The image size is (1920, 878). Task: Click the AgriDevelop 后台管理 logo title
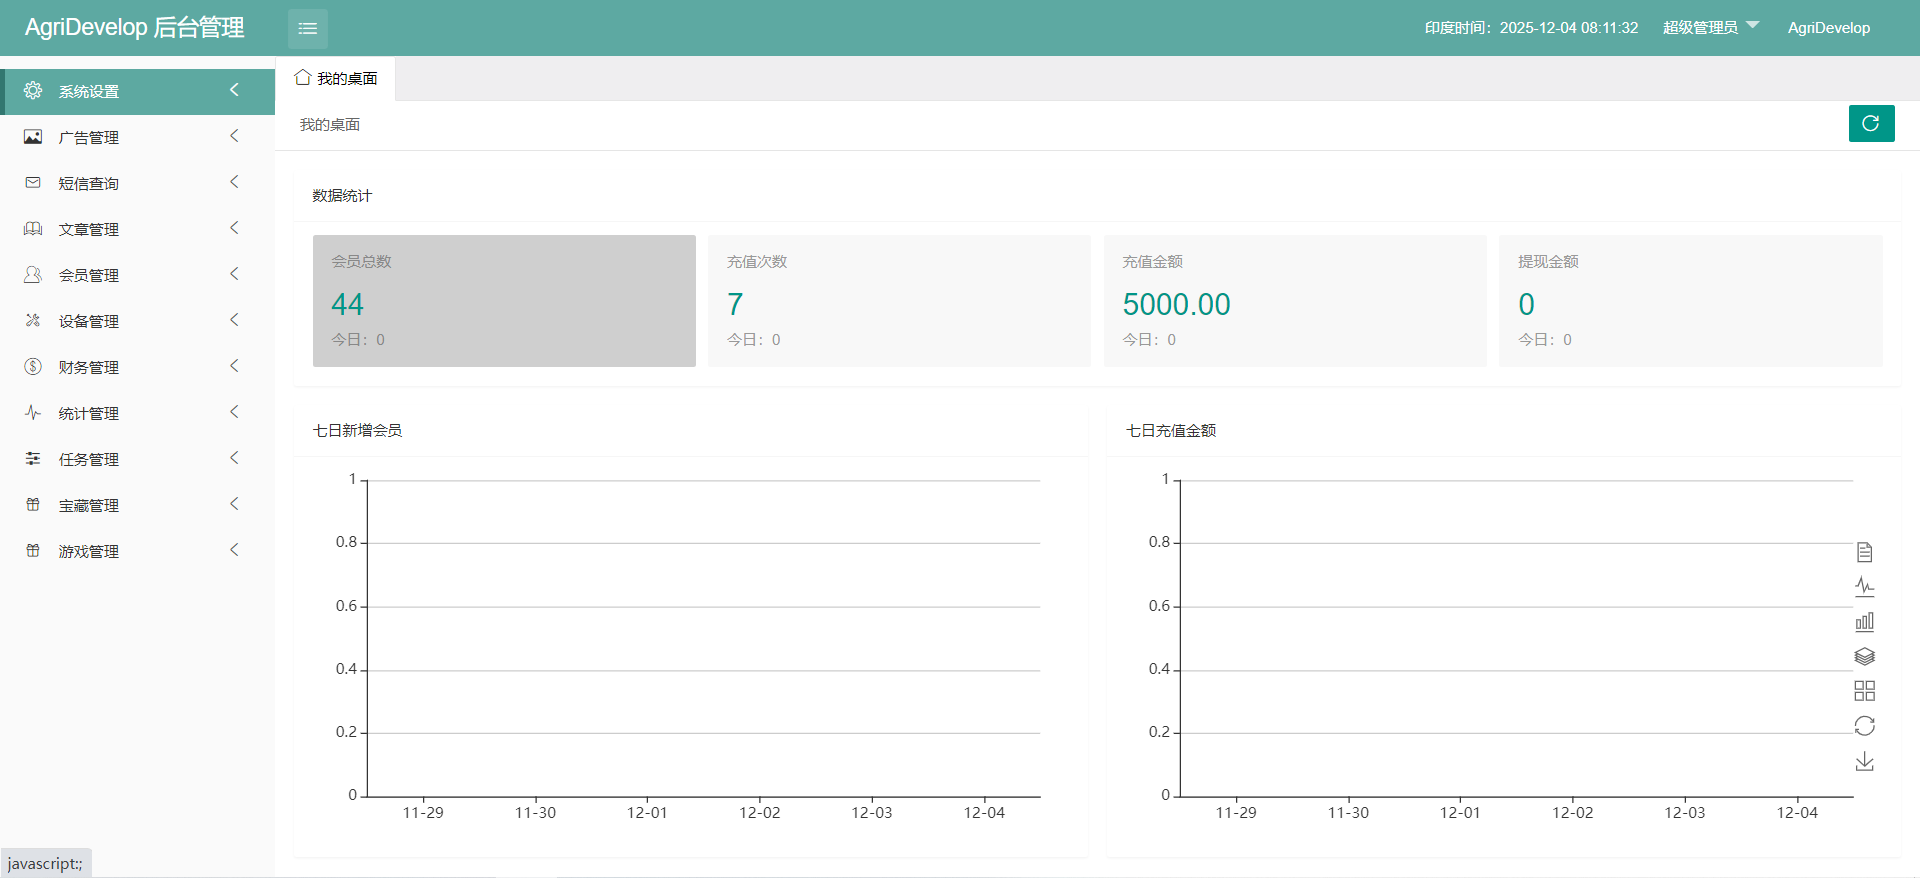(x=134, y=28)
